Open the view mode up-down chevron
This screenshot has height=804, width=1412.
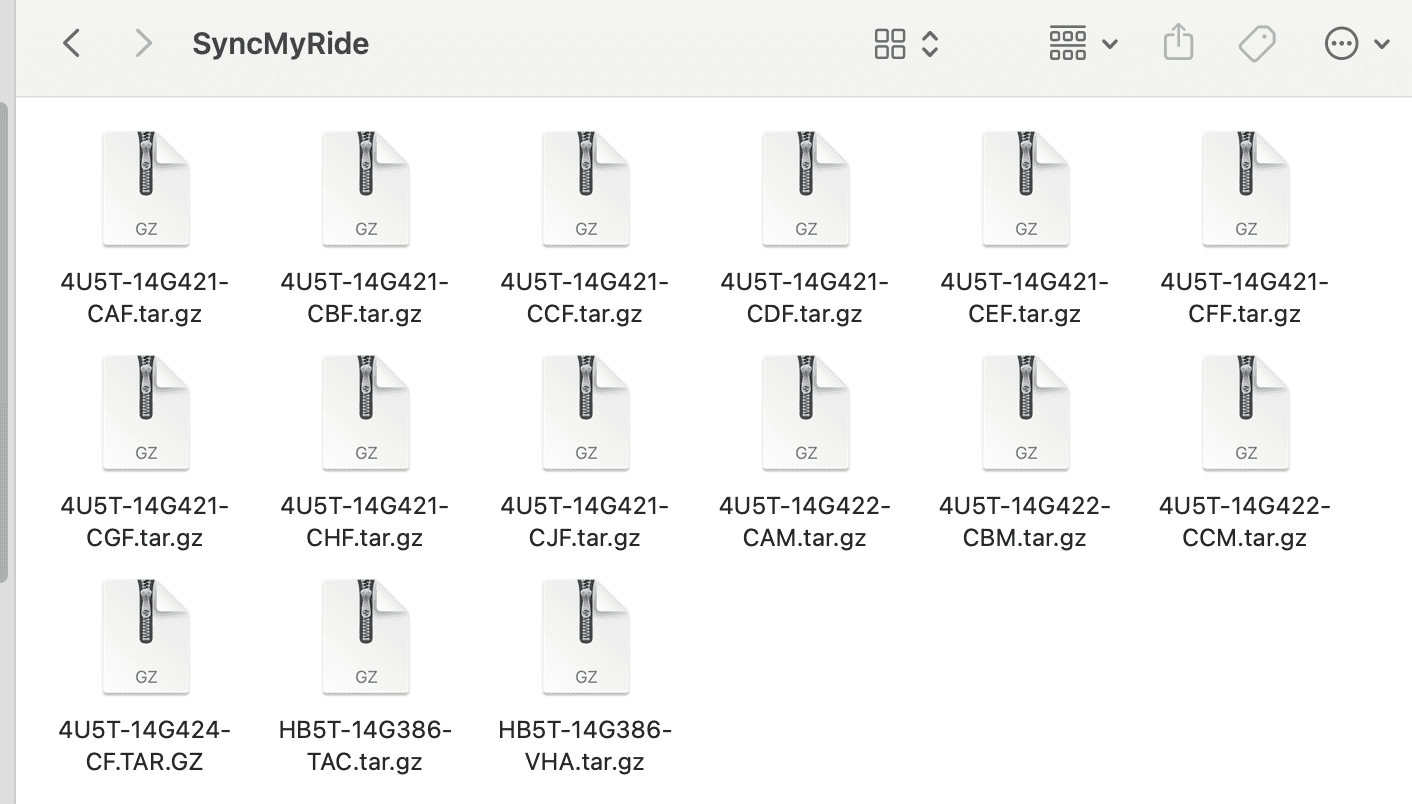click(930, 44)
